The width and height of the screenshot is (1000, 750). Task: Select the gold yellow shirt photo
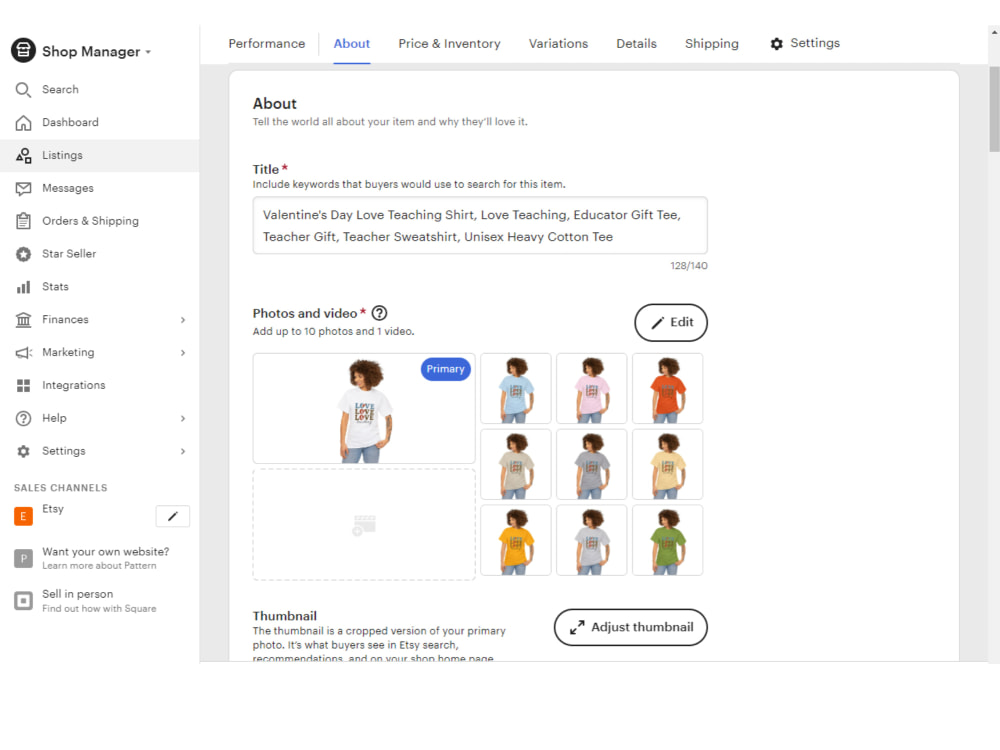pyautogui.click(x=516, y=541)
